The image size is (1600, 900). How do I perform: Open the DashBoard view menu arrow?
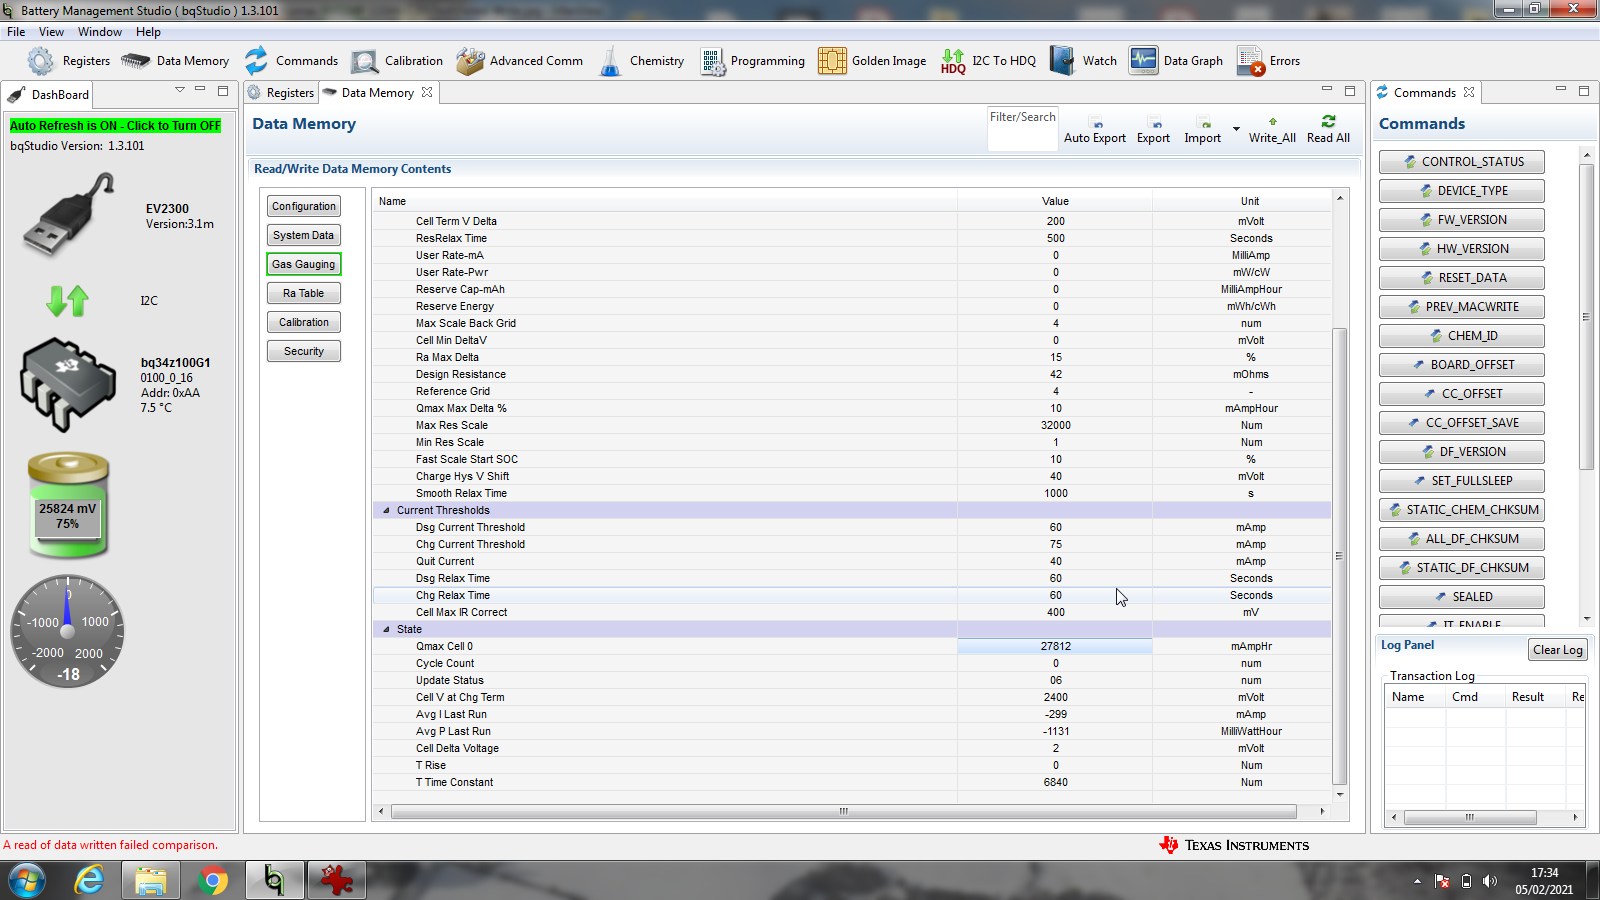coord(180,90)
